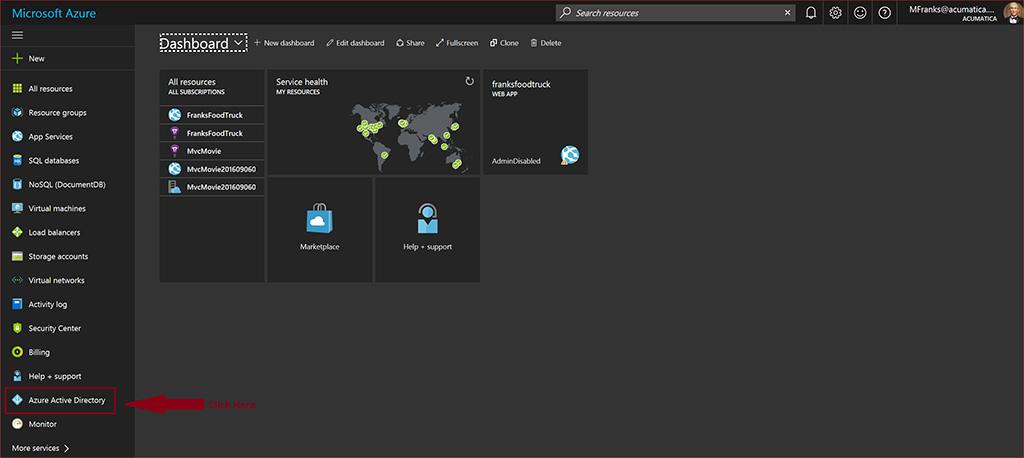Screen dimensions: 1024x458
Task: Click New dashboard in toolbar
Action: tap(284, 43)
